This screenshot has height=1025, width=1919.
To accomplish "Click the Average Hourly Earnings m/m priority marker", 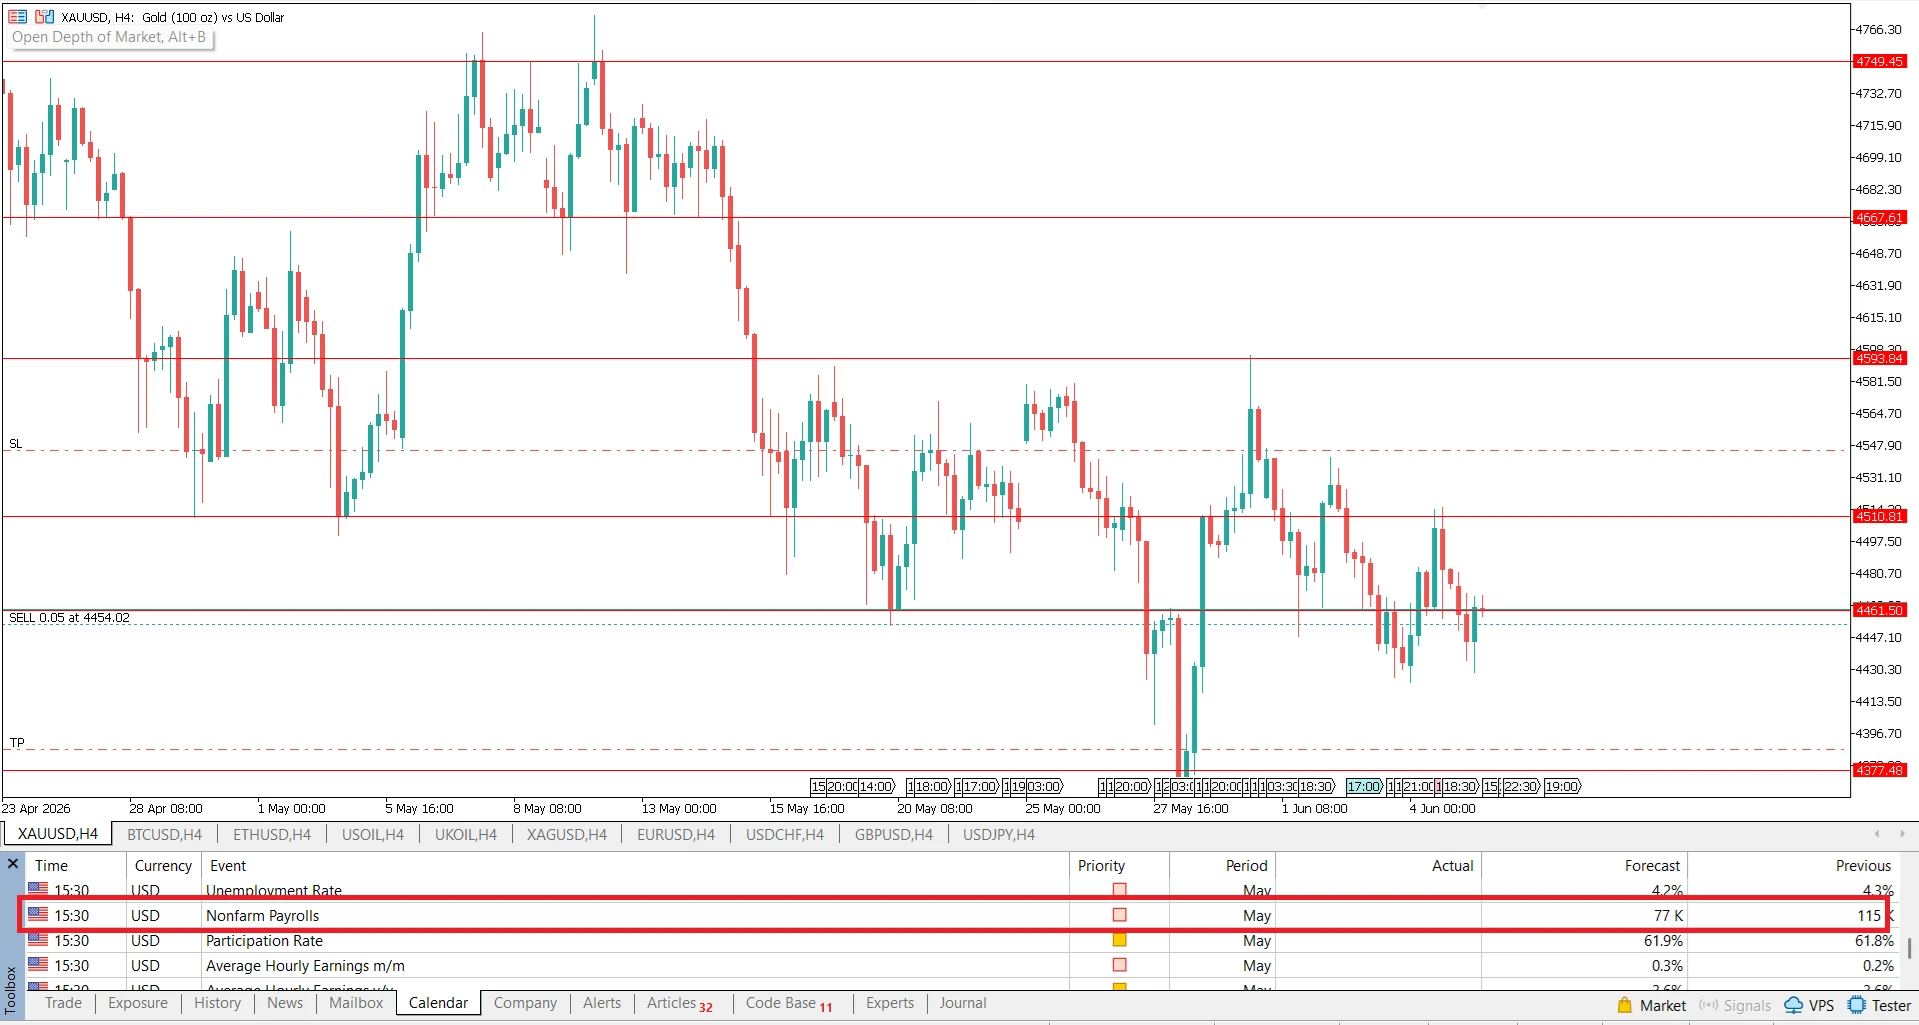I will click(1120, 965).
